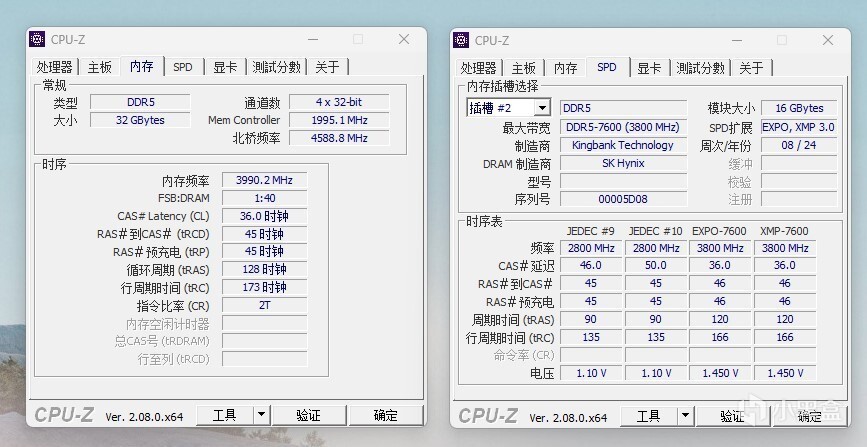Open 測試分數 tab in left CPU-Z window

coord(276,67)
